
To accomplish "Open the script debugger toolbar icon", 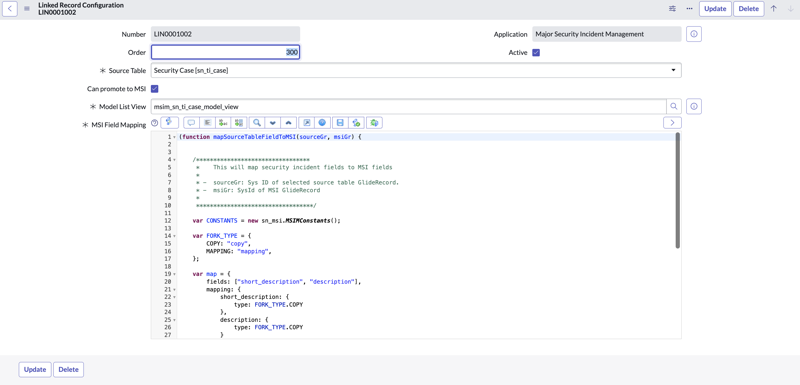I will (374, 122).
